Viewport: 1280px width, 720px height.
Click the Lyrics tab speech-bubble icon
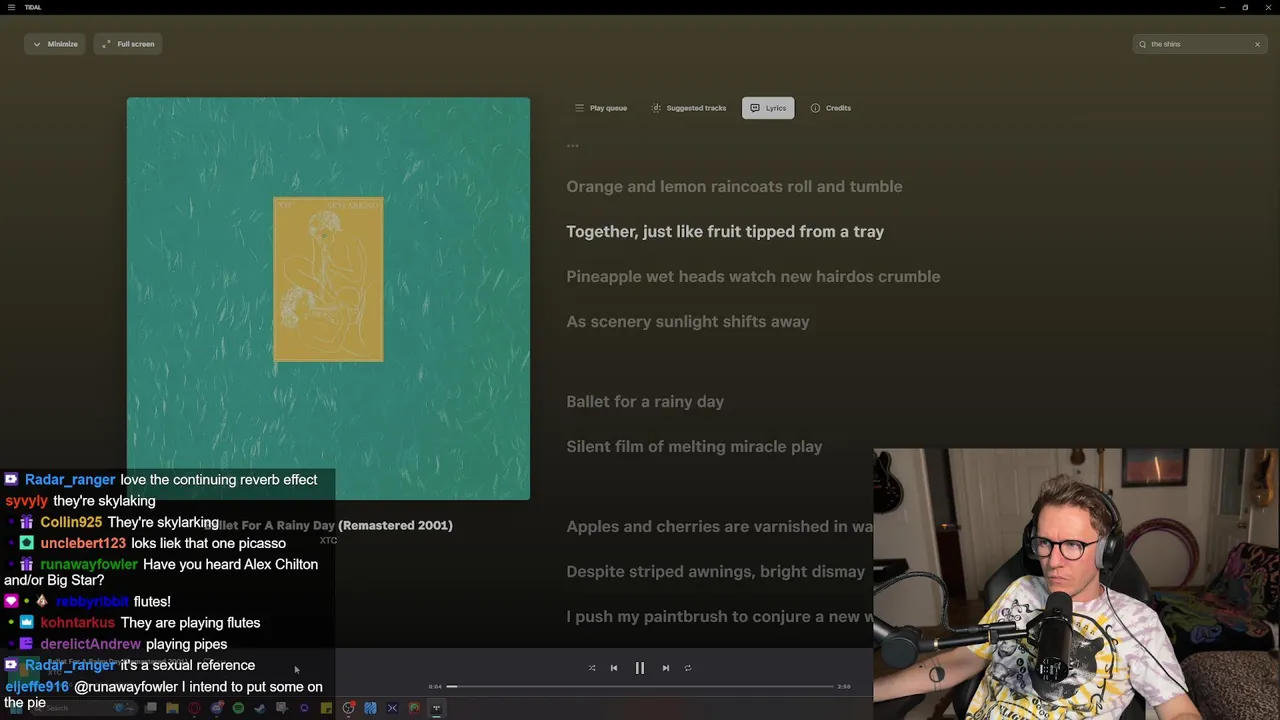coord(755,108)
